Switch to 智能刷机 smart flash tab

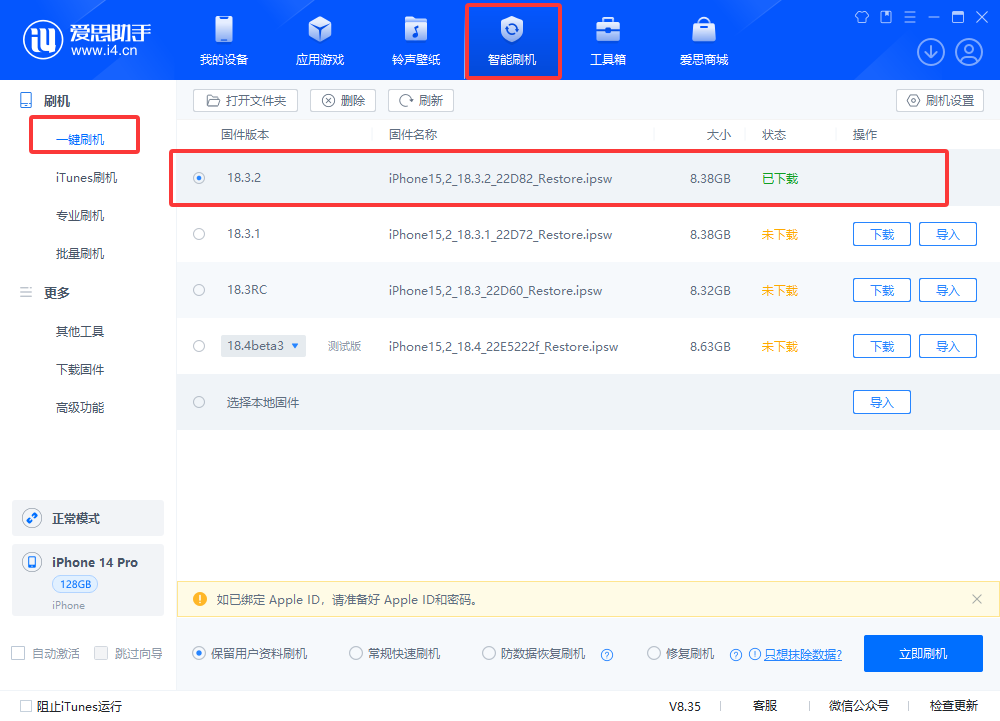point(512,40)
